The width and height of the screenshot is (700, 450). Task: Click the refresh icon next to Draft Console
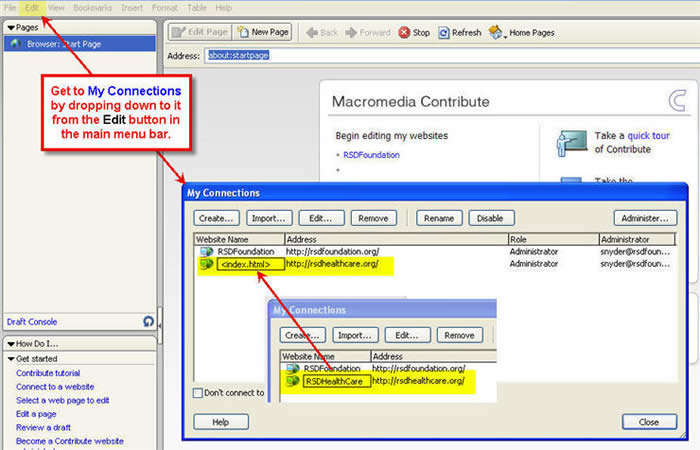pyautogui.click(x=148, y=321)
